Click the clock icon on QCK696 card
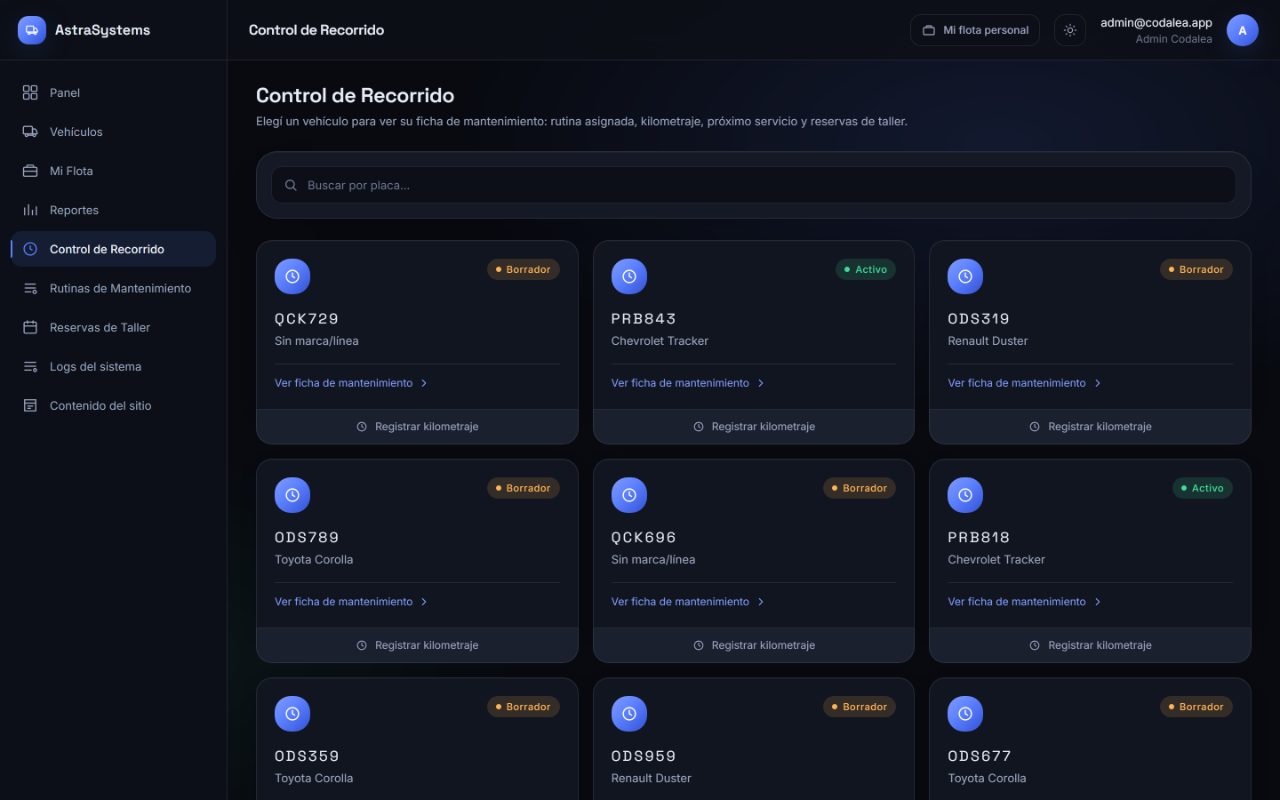 point(629,495)
